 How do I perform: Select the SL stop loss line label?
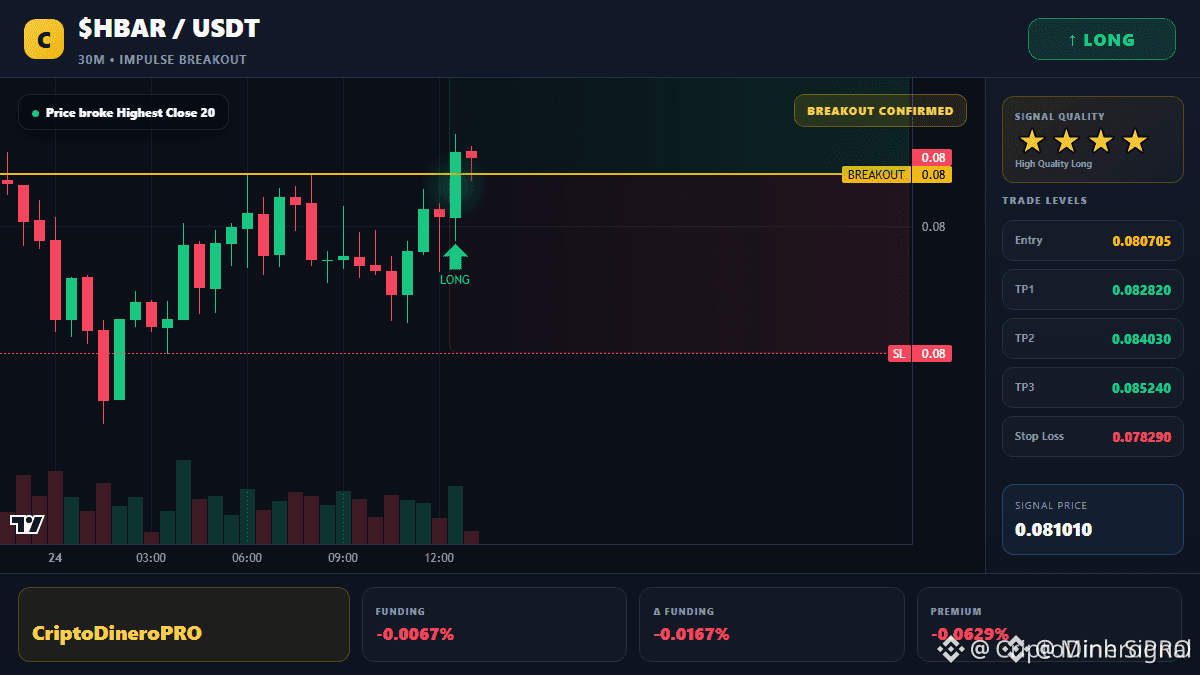pyautogui.click(x=899, y=353)
